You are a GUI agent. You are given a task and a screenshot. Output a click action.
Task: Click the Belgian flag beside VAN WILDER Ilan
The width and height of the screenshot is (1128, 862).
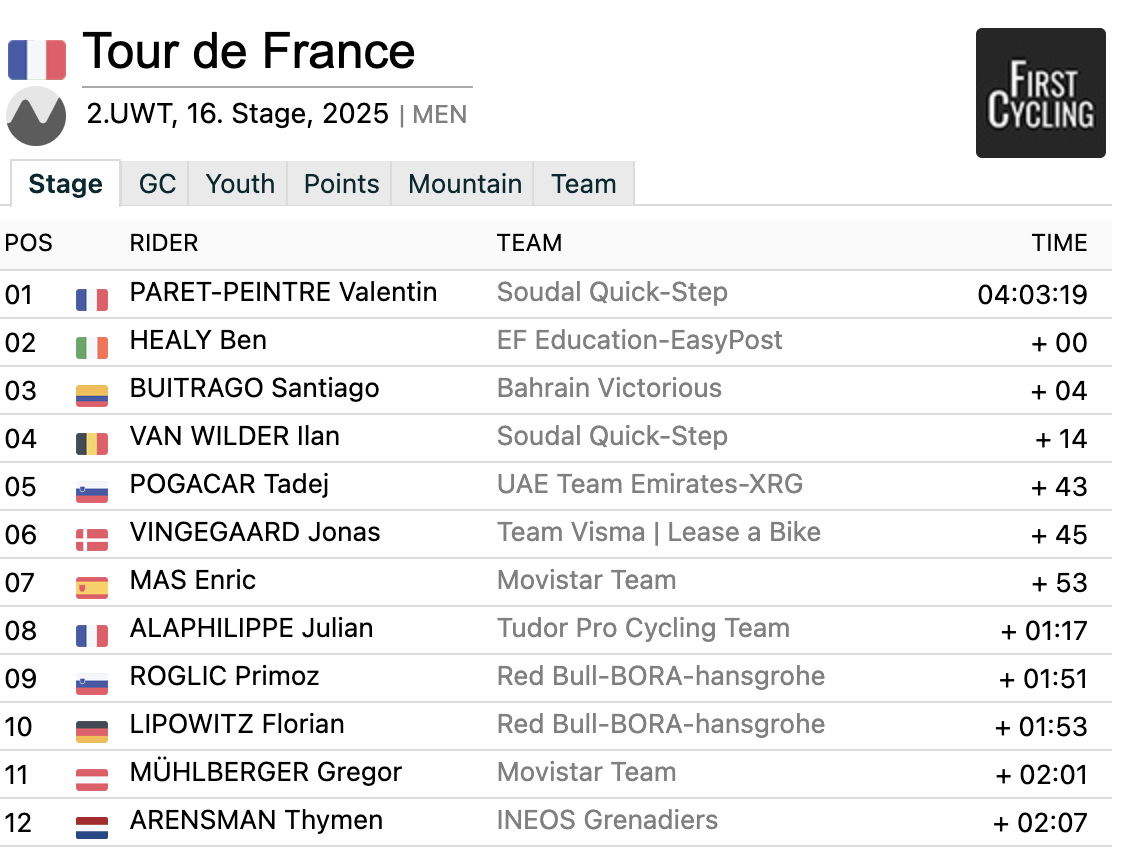pyautogui.click(x=92, y=444)
